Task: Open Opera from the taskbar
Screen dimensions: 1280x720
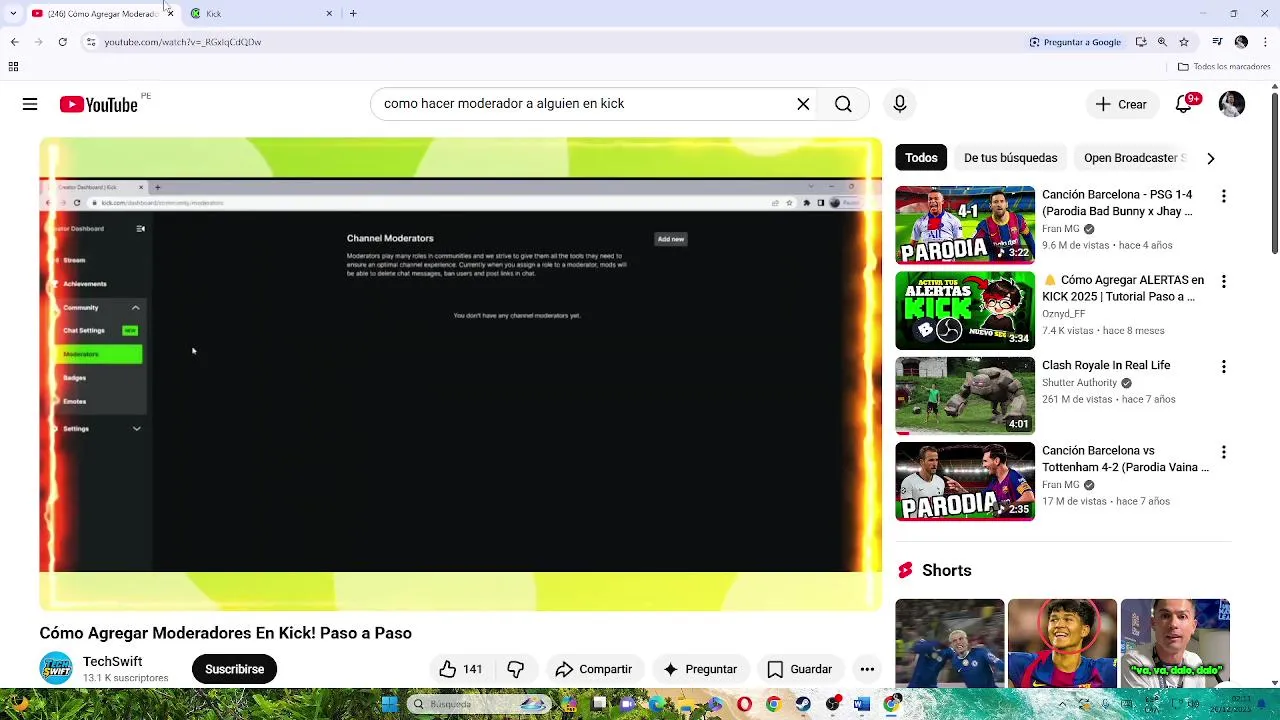Action: (x=744, y=704)
